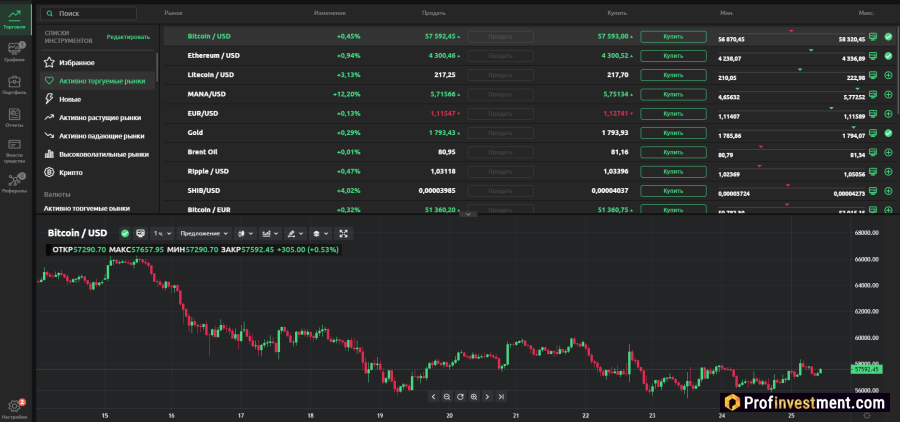Open chart settings gear at bottom right
The width and height of the screenshot is (900, 422).
pos(867,416)
